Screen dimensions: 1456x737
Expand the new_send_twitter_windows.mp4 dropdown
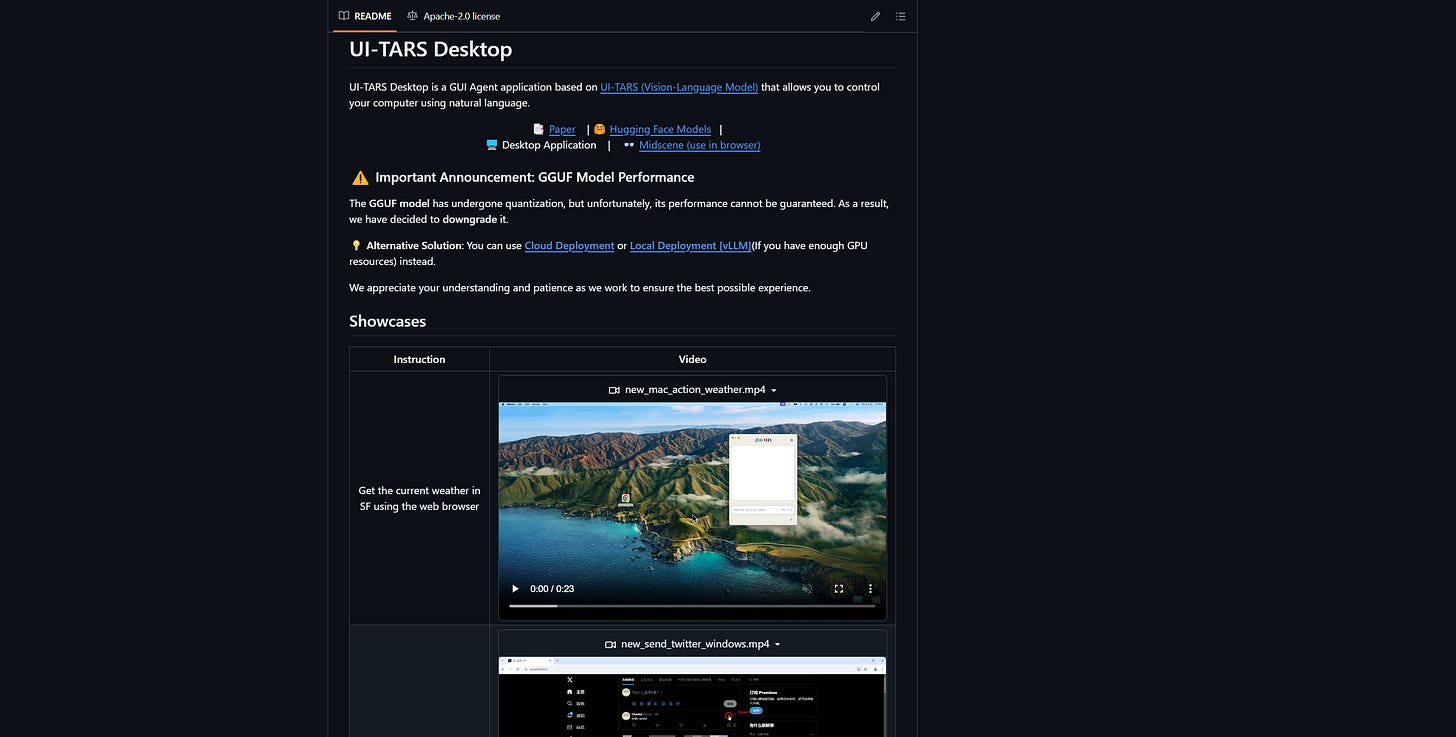point(693,644)
